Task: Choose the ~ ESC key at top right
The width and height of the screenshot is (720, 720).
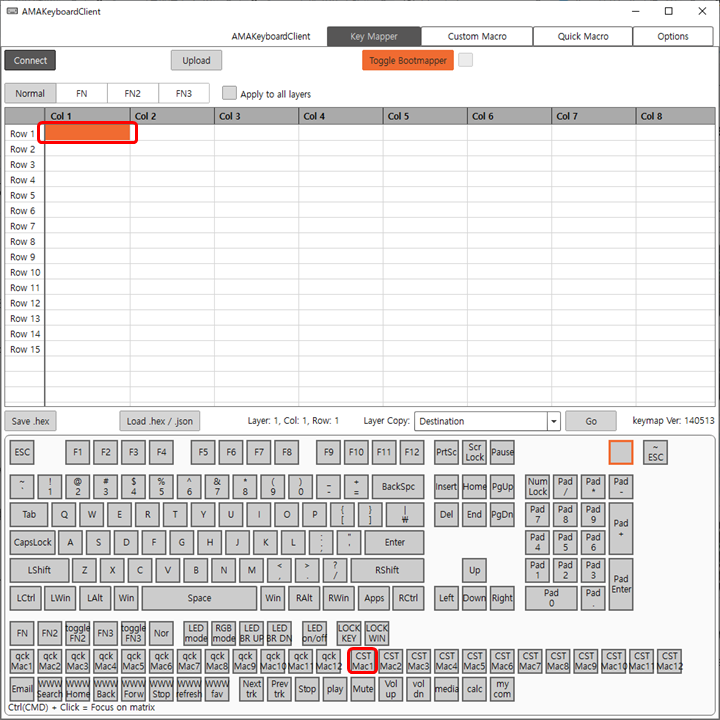Action: point(655,452)
